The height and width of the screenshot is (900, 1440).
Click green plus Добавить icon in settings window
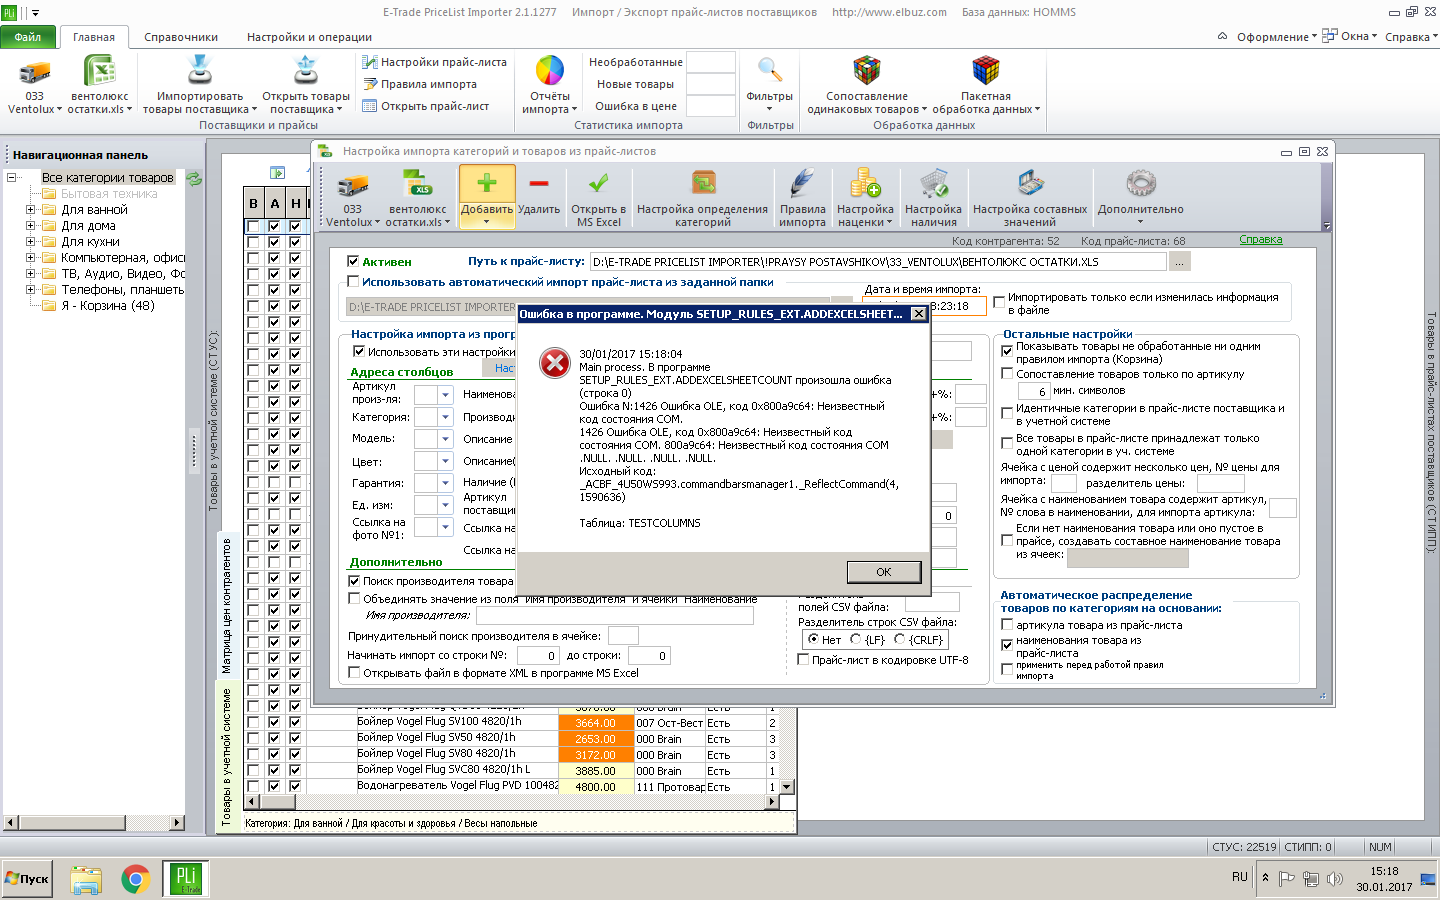coord(487,184)
